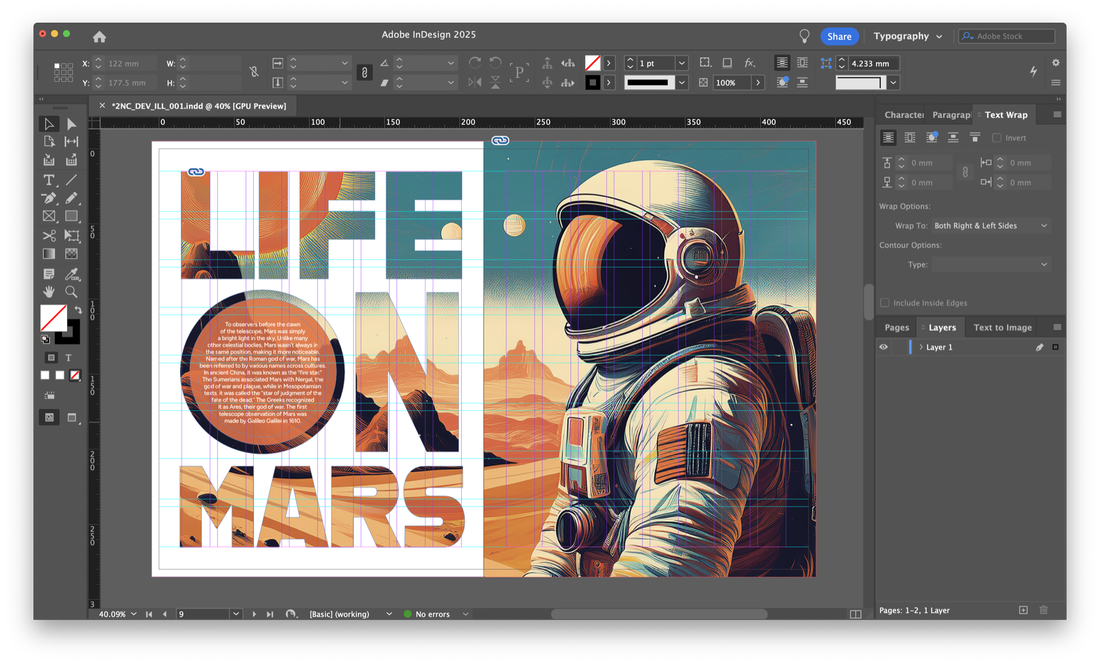
Task: Switch to the Paragraph panel tab
Action: click(x=951, y=115)
